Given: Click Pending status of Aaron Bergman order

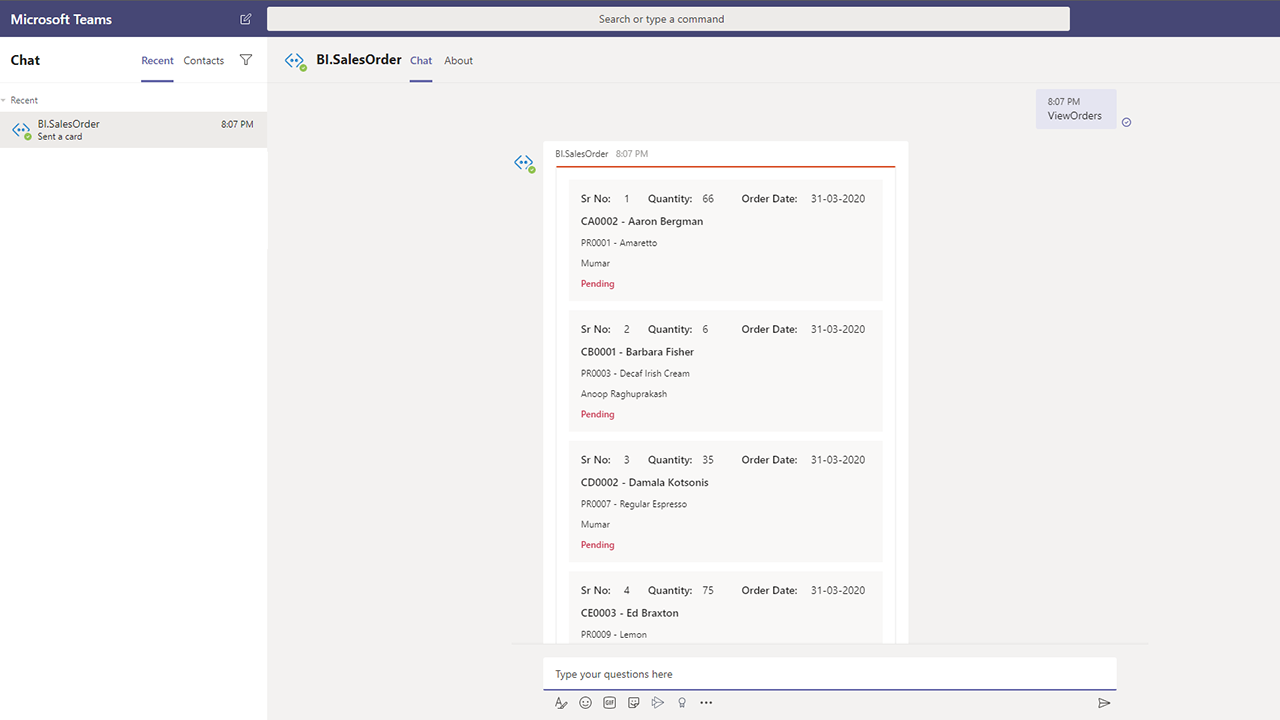Looking at the screenshot, I should 598,284.
